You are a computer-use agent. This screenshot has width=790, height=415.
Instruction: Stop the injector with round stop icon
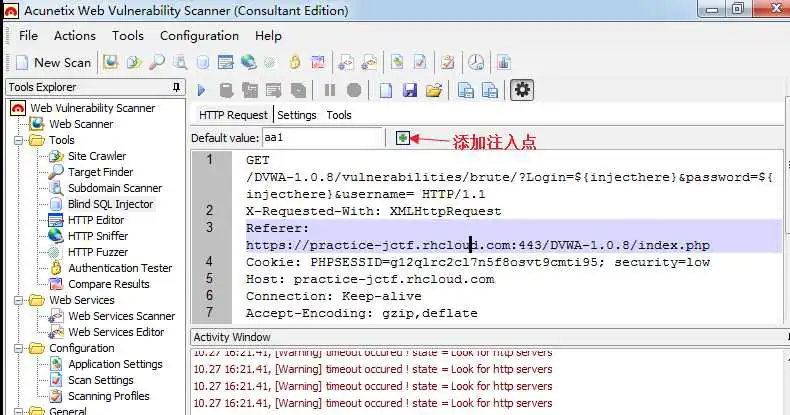click(354, 90)
